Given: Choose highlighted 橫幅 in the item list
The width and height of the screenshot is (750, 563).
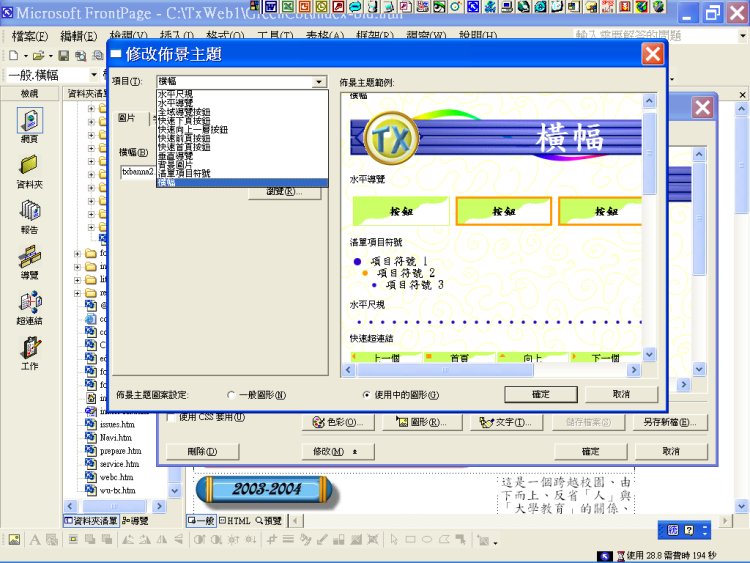Looking at the screenshot, I should [x=242, y=182].
